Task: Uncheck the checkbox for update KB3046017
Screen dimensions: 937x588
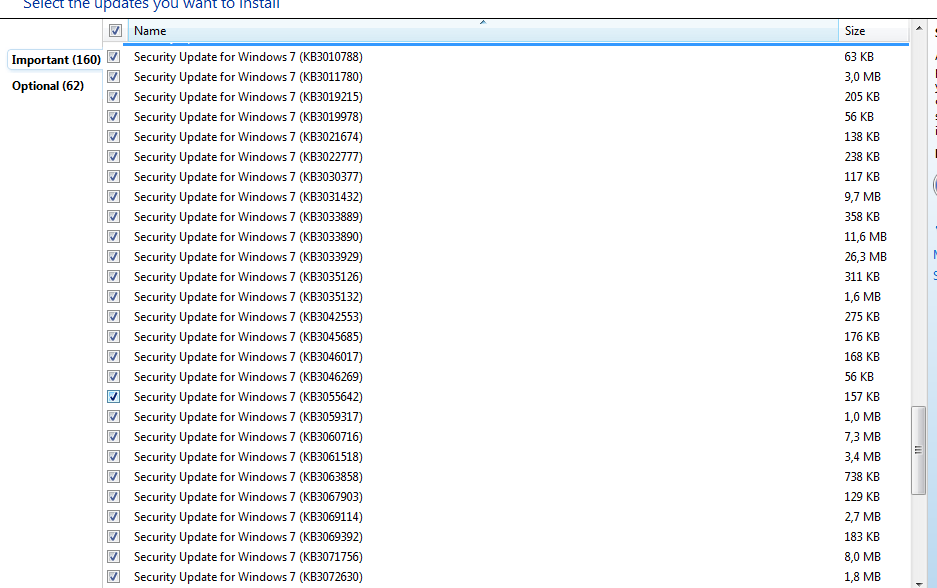Action: click(x=114, y=357)
